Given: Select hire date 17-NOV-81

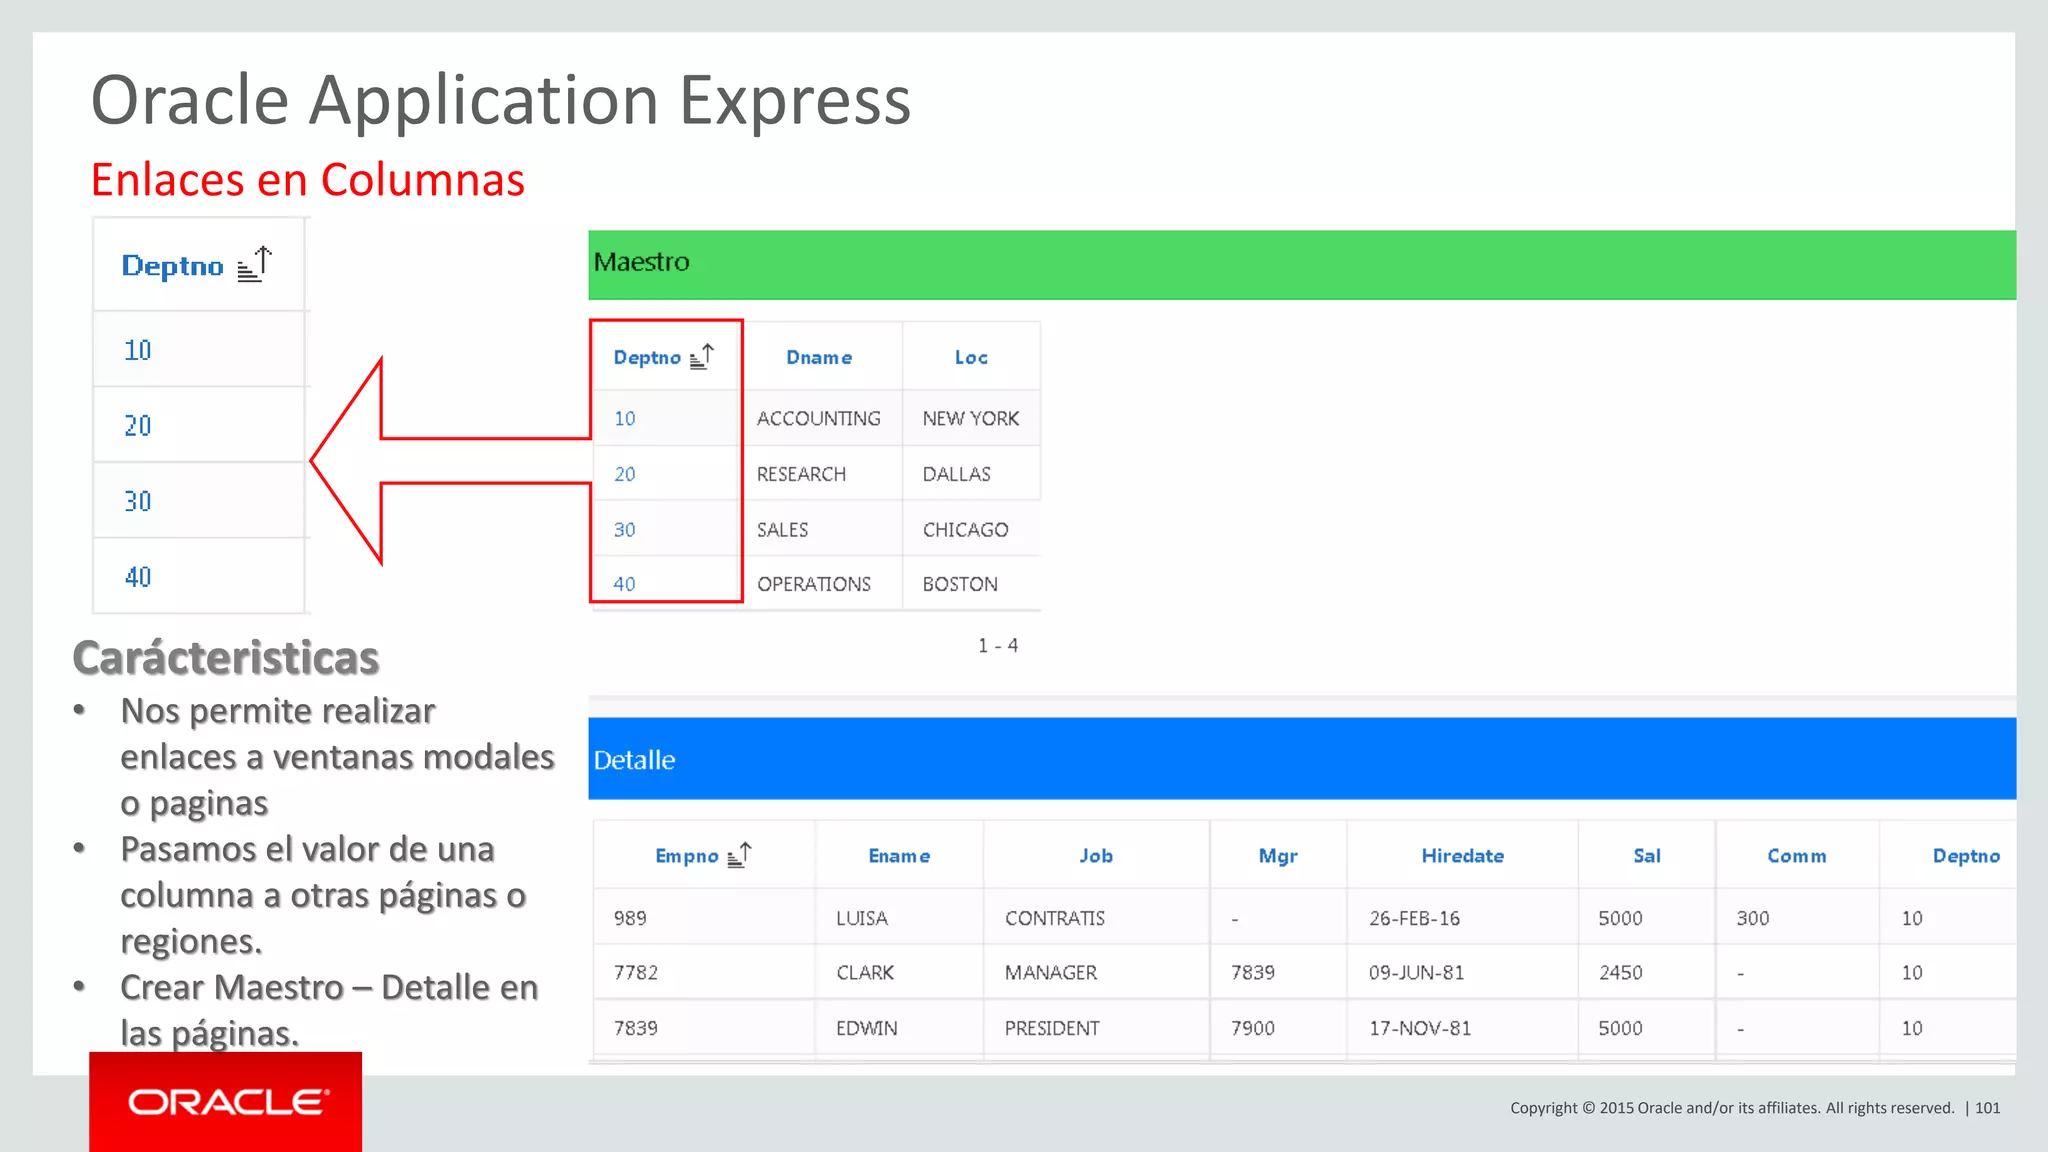Looking at the screenshot, I should click(x=1420, y=1028).
